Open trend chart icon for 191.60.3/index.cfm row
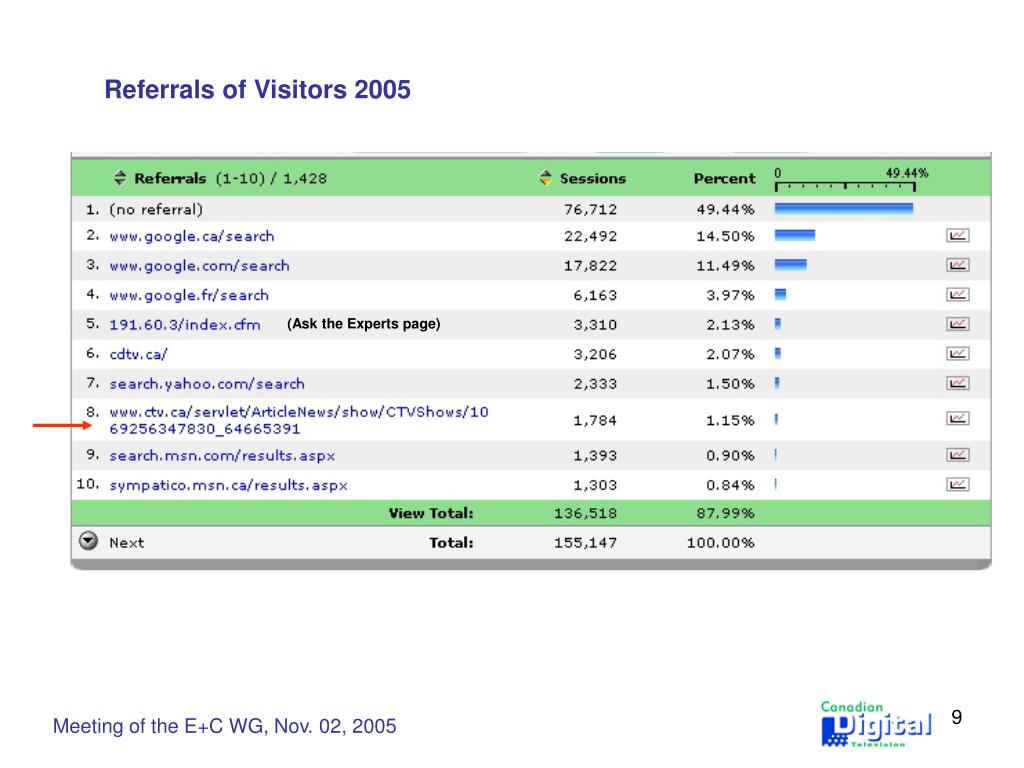This screenshot has width=1024, height=768. 957,324
